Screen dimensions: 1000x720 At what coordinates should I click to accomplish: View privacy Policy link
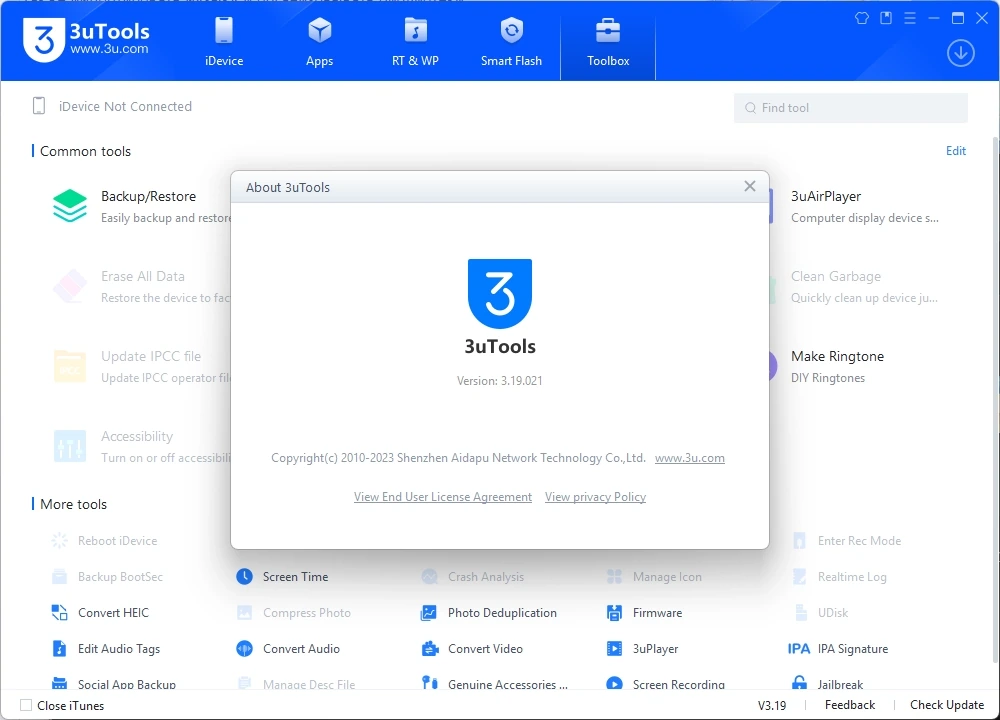[x=595, y=497]
